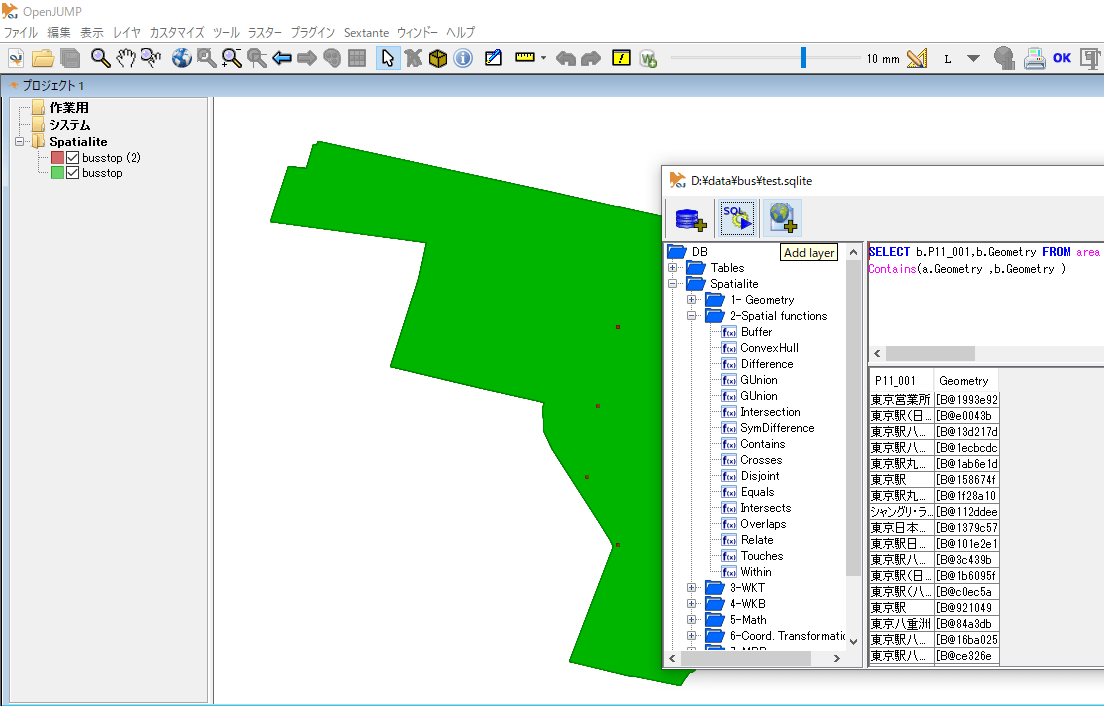Click the set-square ruler icon near 10 mm
Image resolution: width=1104 pixels, height=706 pixels.
[917, 58]
